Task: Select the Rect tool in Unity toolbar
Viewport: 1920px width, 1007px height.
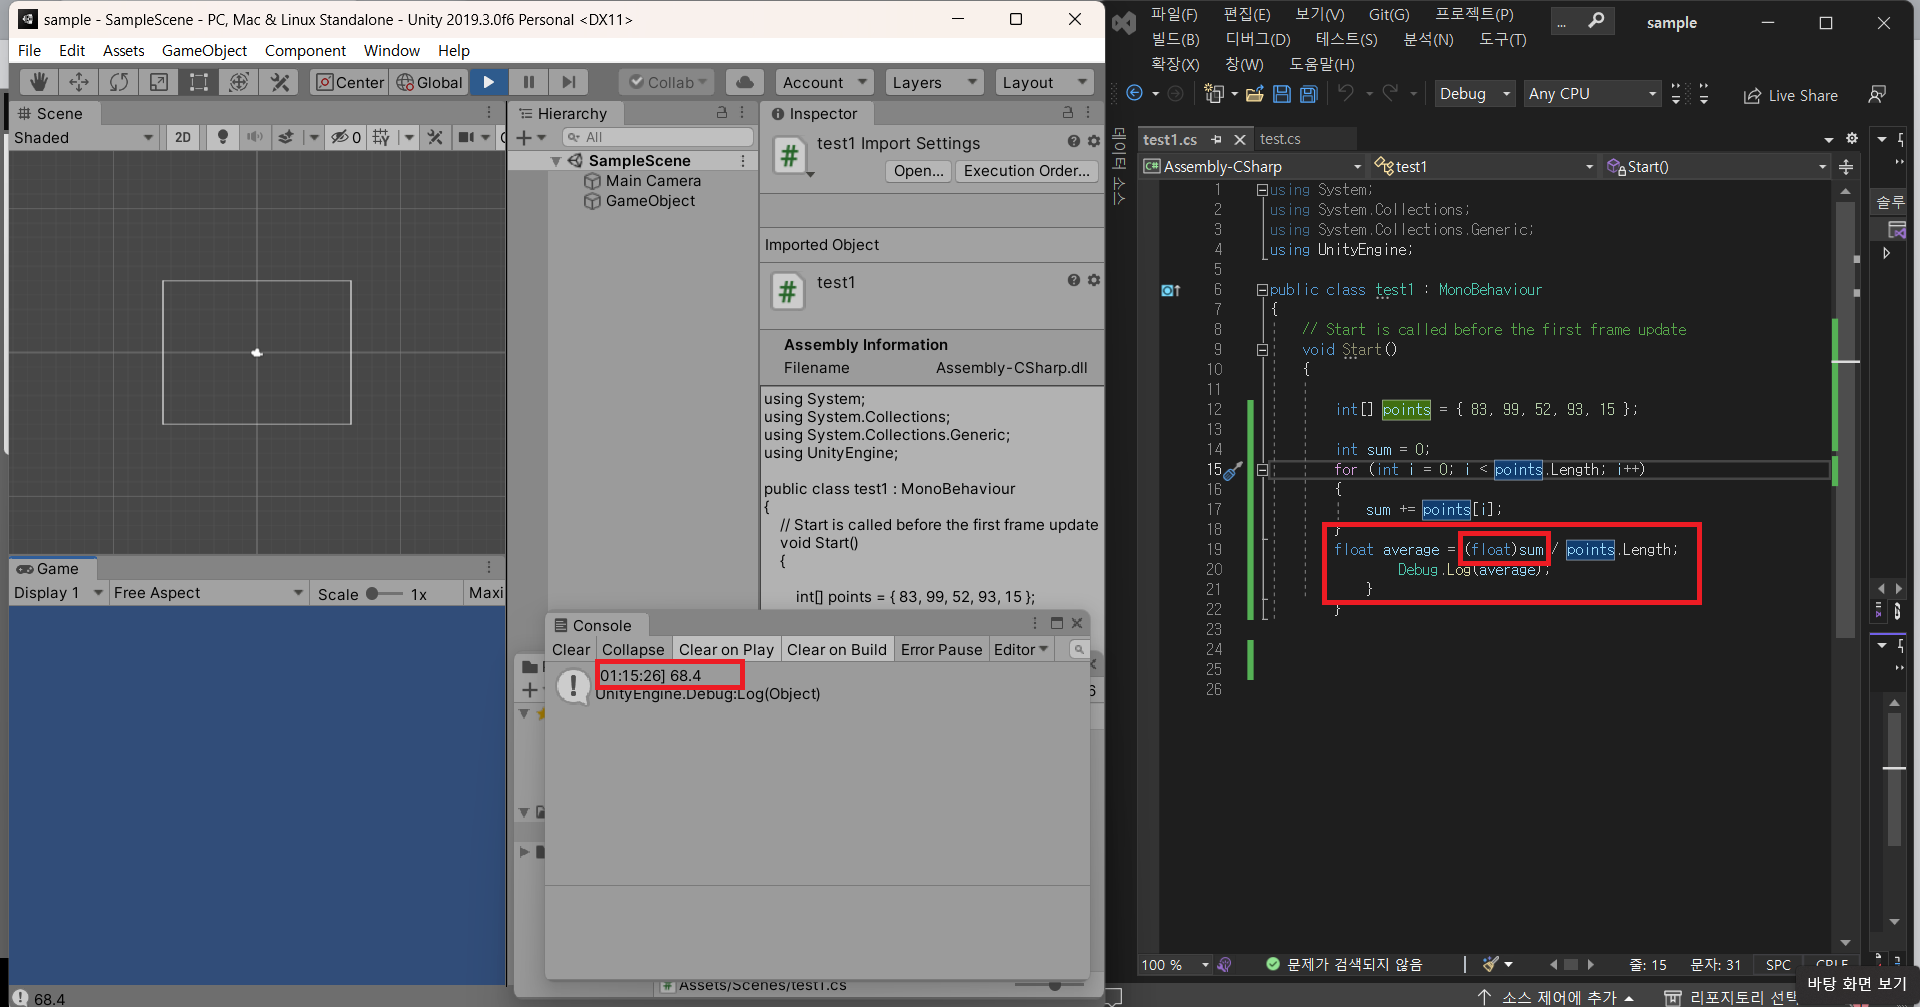Action: (x=199, y=82)
